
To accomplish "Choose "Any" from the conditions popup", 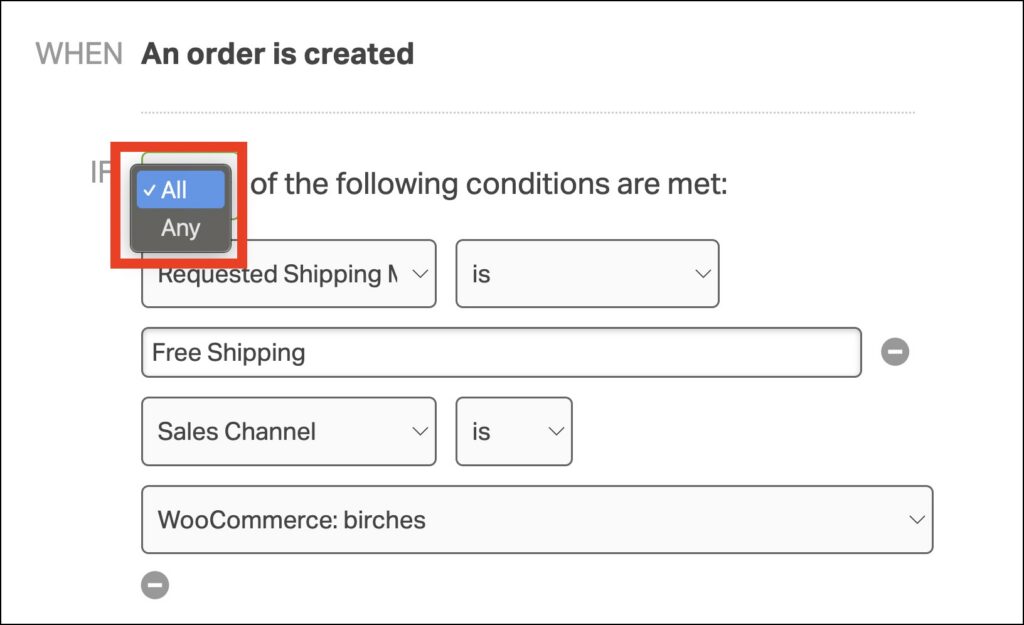I will [x=181, y=228].
